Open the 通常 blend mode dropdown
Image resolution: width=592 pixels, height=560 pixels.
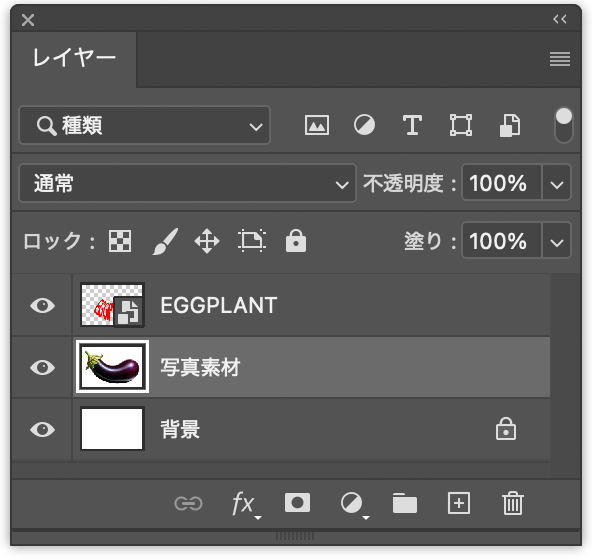tap(188, 183)
